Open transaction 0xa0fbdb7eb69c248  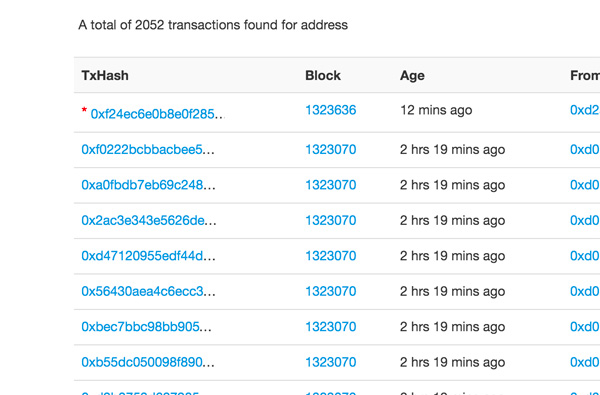pyautogui.click(x=142, y=185)
